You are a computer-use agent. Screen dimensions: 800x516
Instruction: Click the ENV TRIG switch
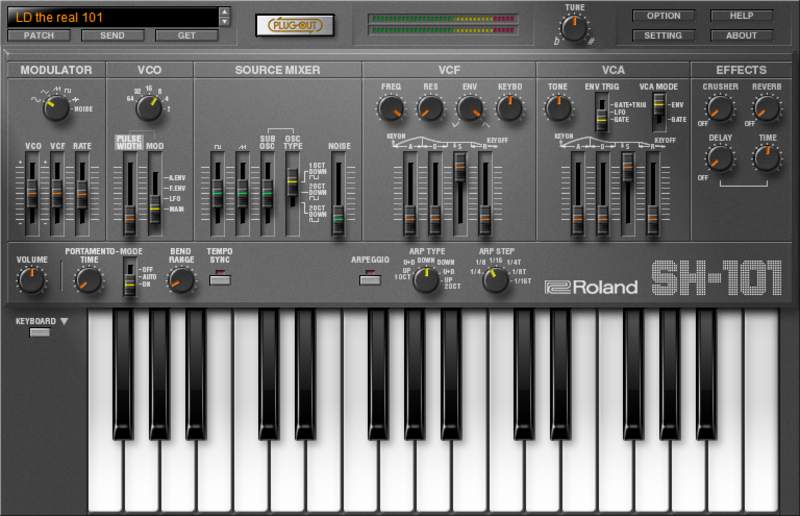pos(602,112)
